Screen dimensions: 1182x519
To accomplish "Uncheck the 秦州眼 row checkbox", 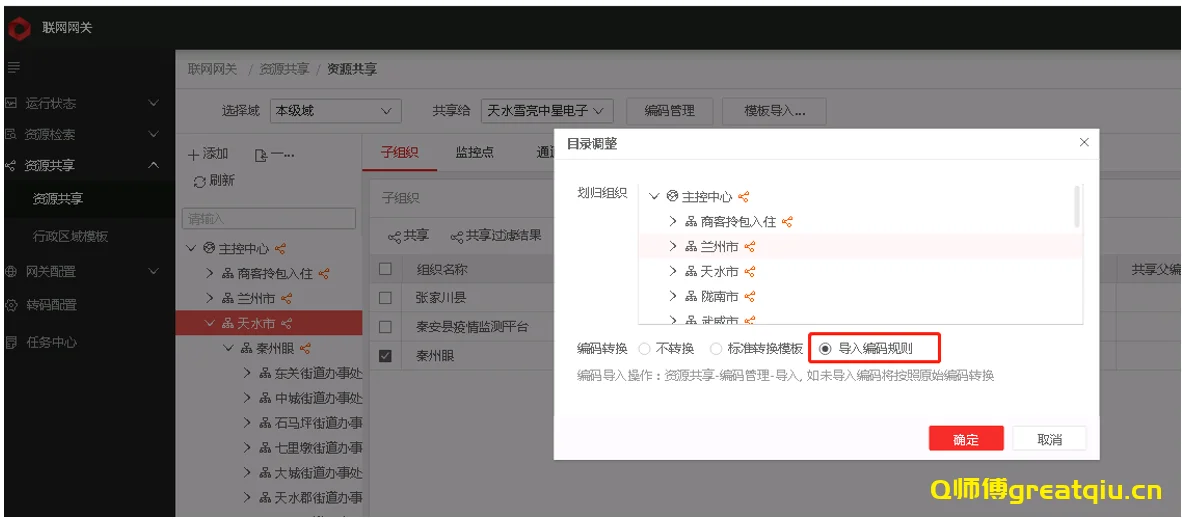I will (x=385, y=355).
